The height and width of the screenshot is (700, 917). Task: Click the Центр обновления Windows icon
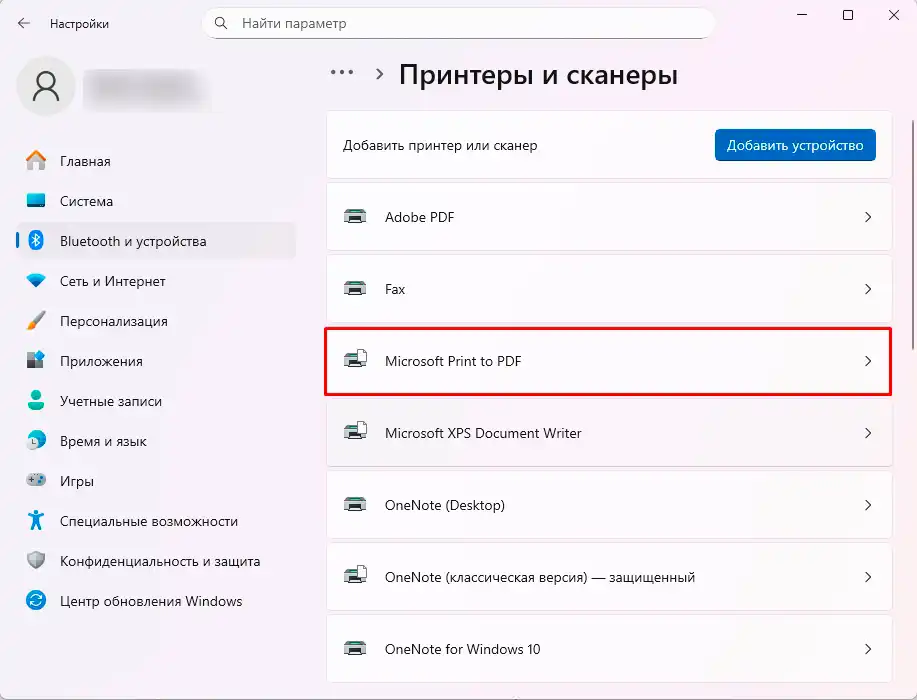(x=37, y=601)
